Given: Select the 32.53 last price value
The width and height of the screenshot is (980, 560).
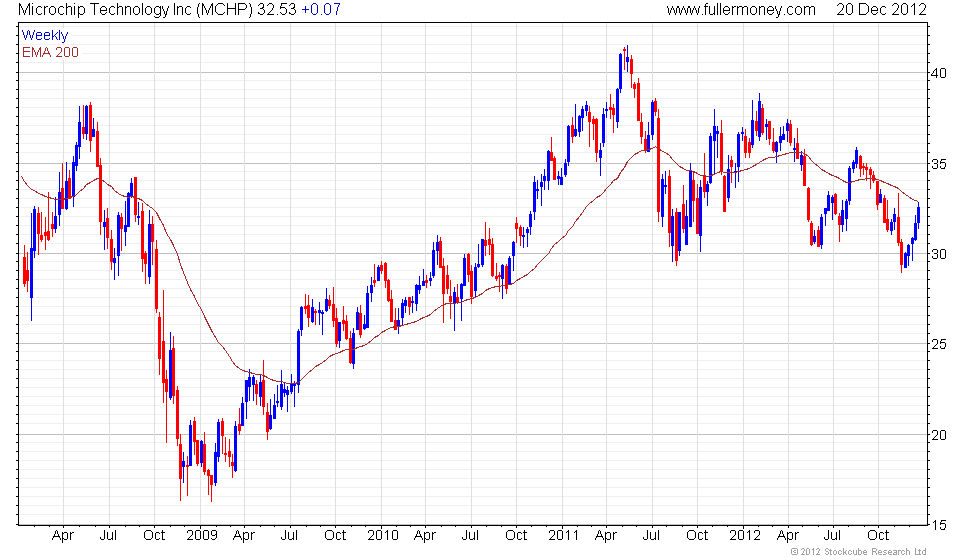Looking at the screenshot, I should point(276,9).
